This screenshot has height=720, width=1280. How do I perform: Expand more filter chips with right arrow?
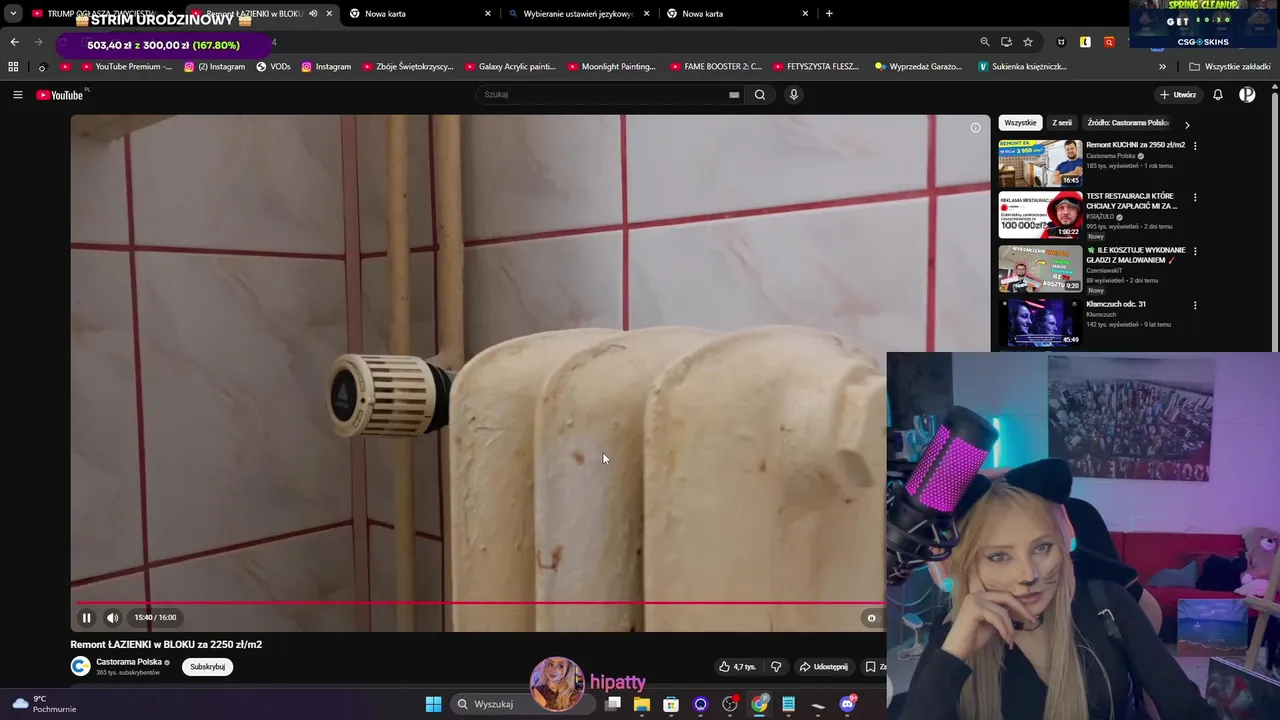1187,125
